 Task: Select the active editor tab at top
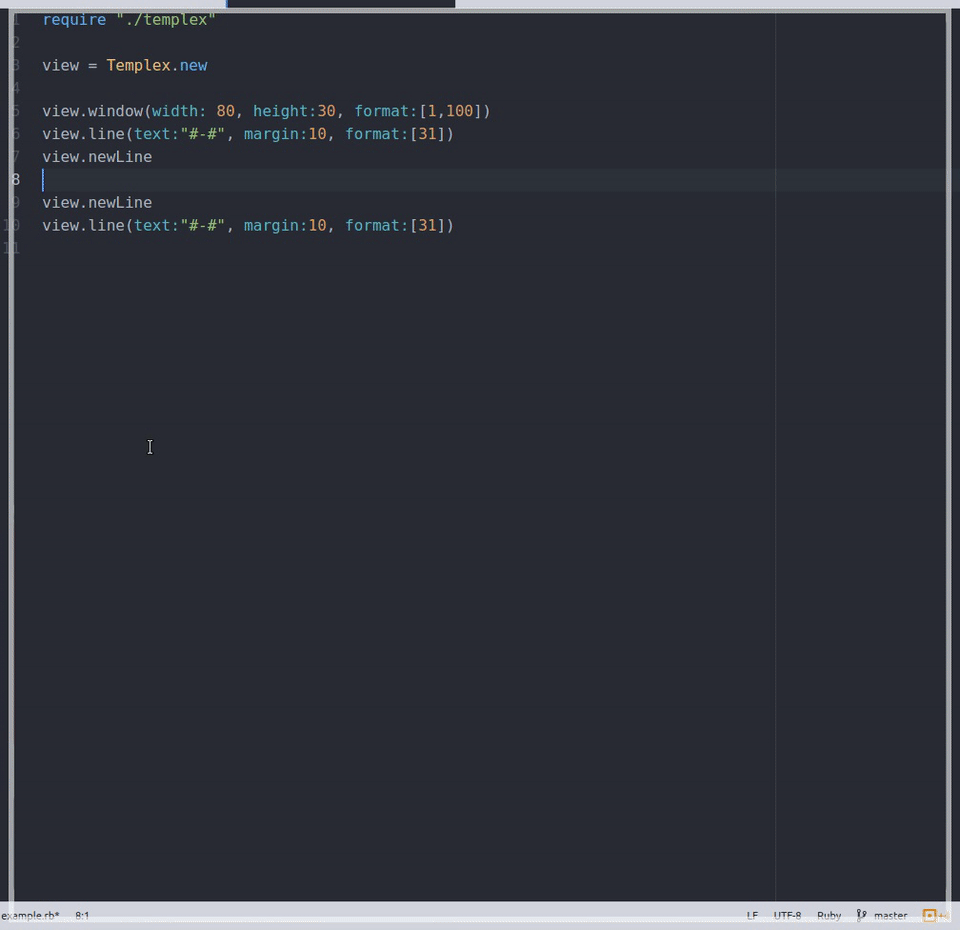[340, 4]
